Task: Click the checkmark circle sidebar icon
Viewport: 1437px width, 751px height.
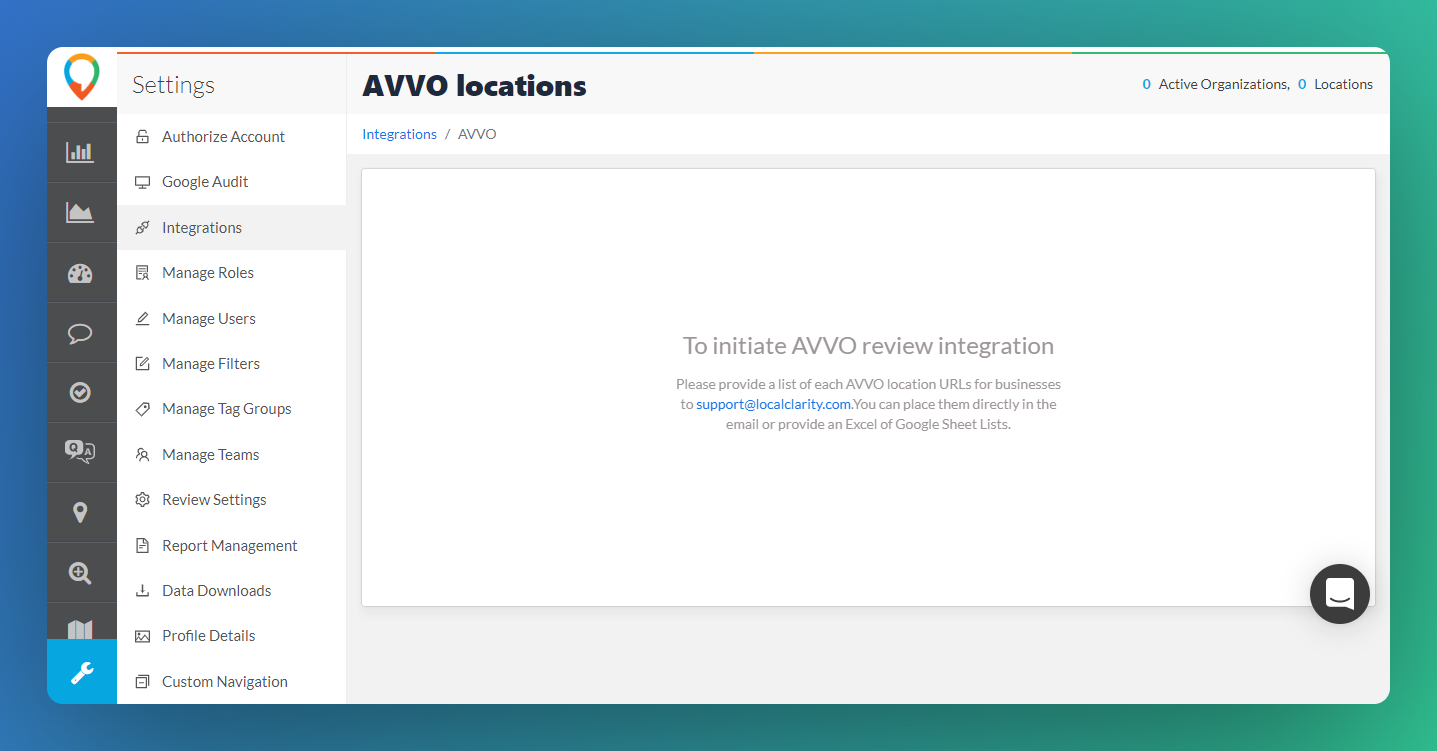Action: coord(80,393)
